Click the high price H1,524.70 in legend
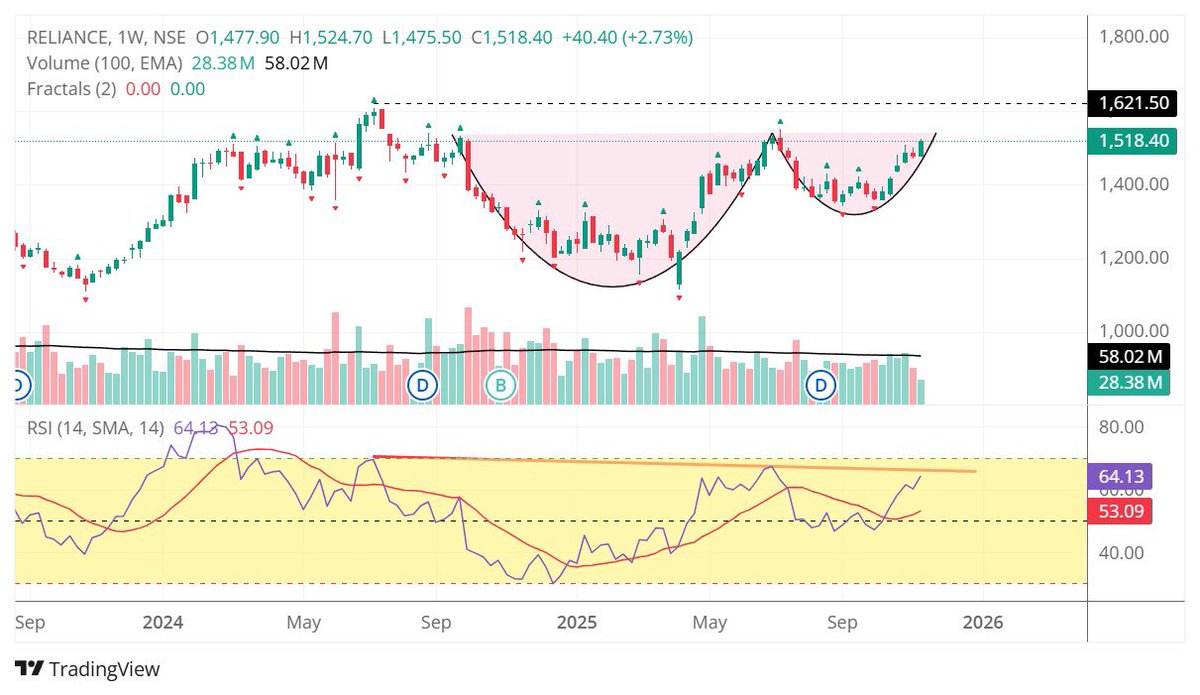Viewport: 1200px width, 695px height. pos(331,37)
